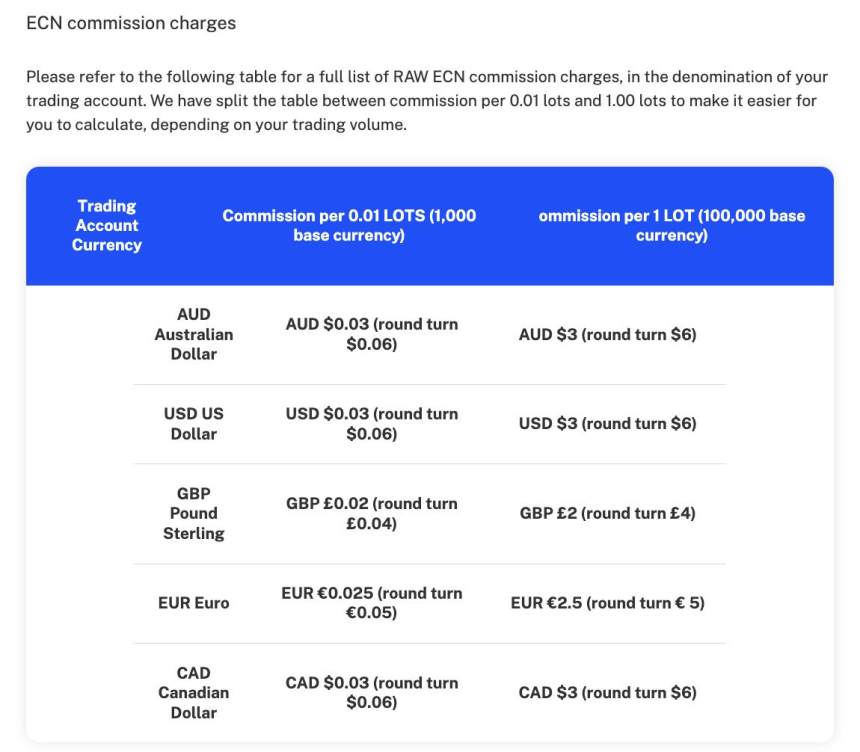Click the "GBP £2 (round turn £4)" cell

pos(607,513)
